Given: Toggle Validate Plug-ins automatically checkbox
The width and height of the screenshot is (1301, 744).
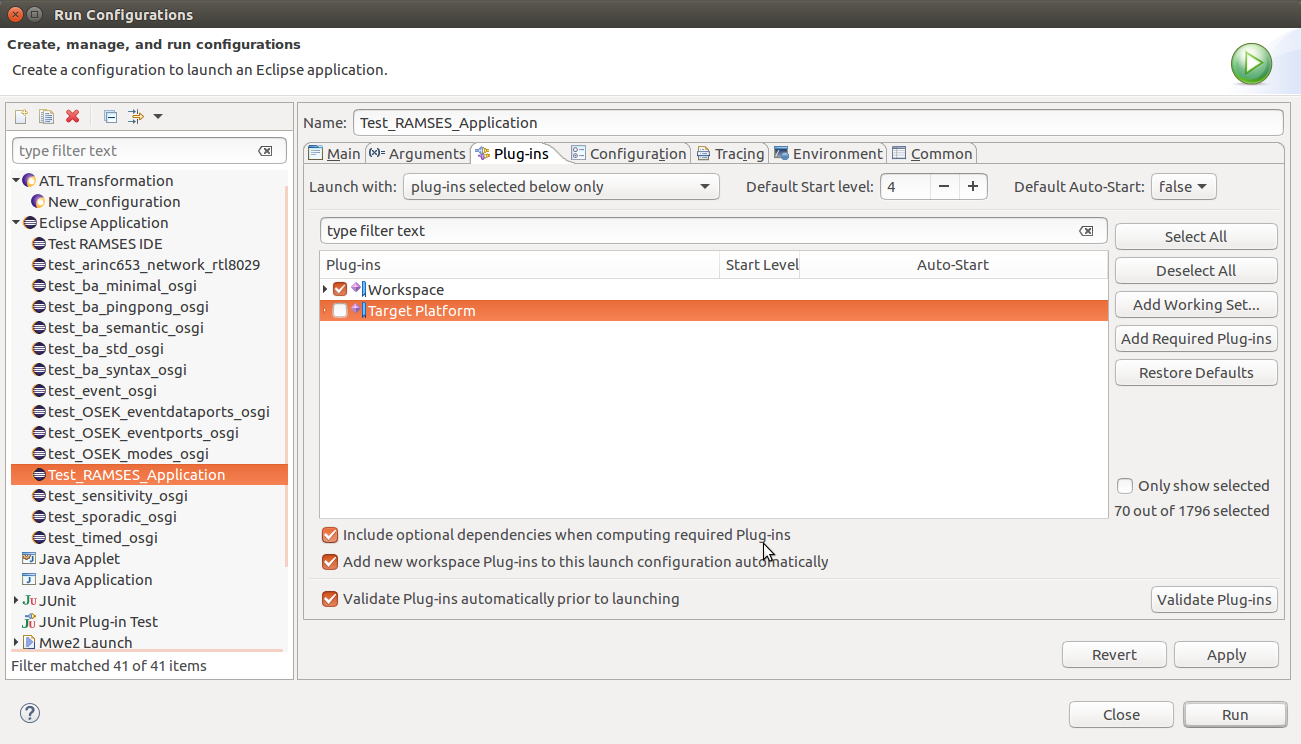Looking at the screenshot, I should (330, 599).
